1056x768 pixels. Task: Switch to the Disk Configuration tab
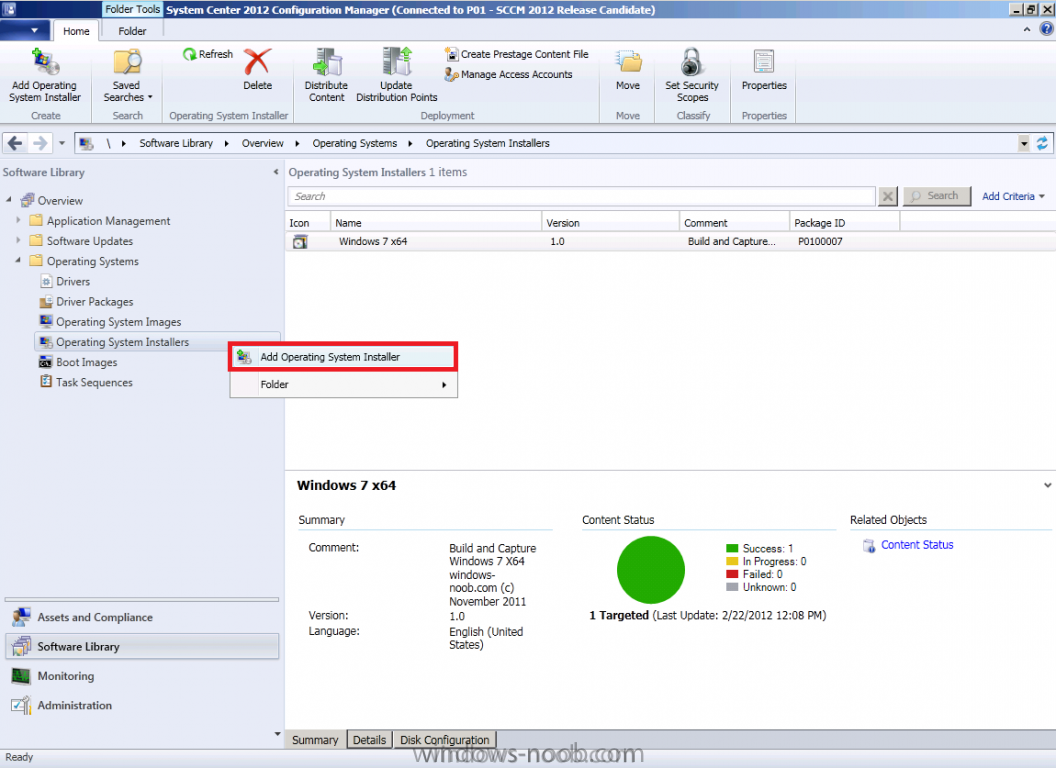click(444, 740)
